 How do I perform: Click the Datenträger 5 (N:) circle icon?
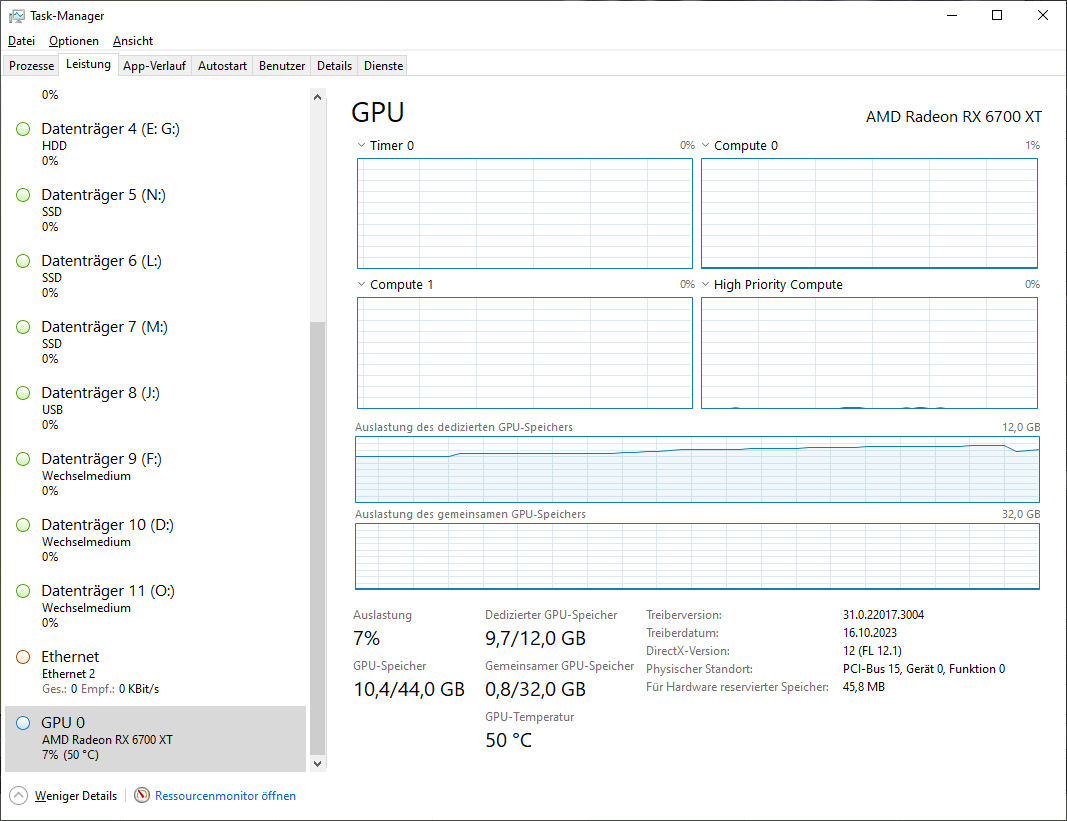23,195
